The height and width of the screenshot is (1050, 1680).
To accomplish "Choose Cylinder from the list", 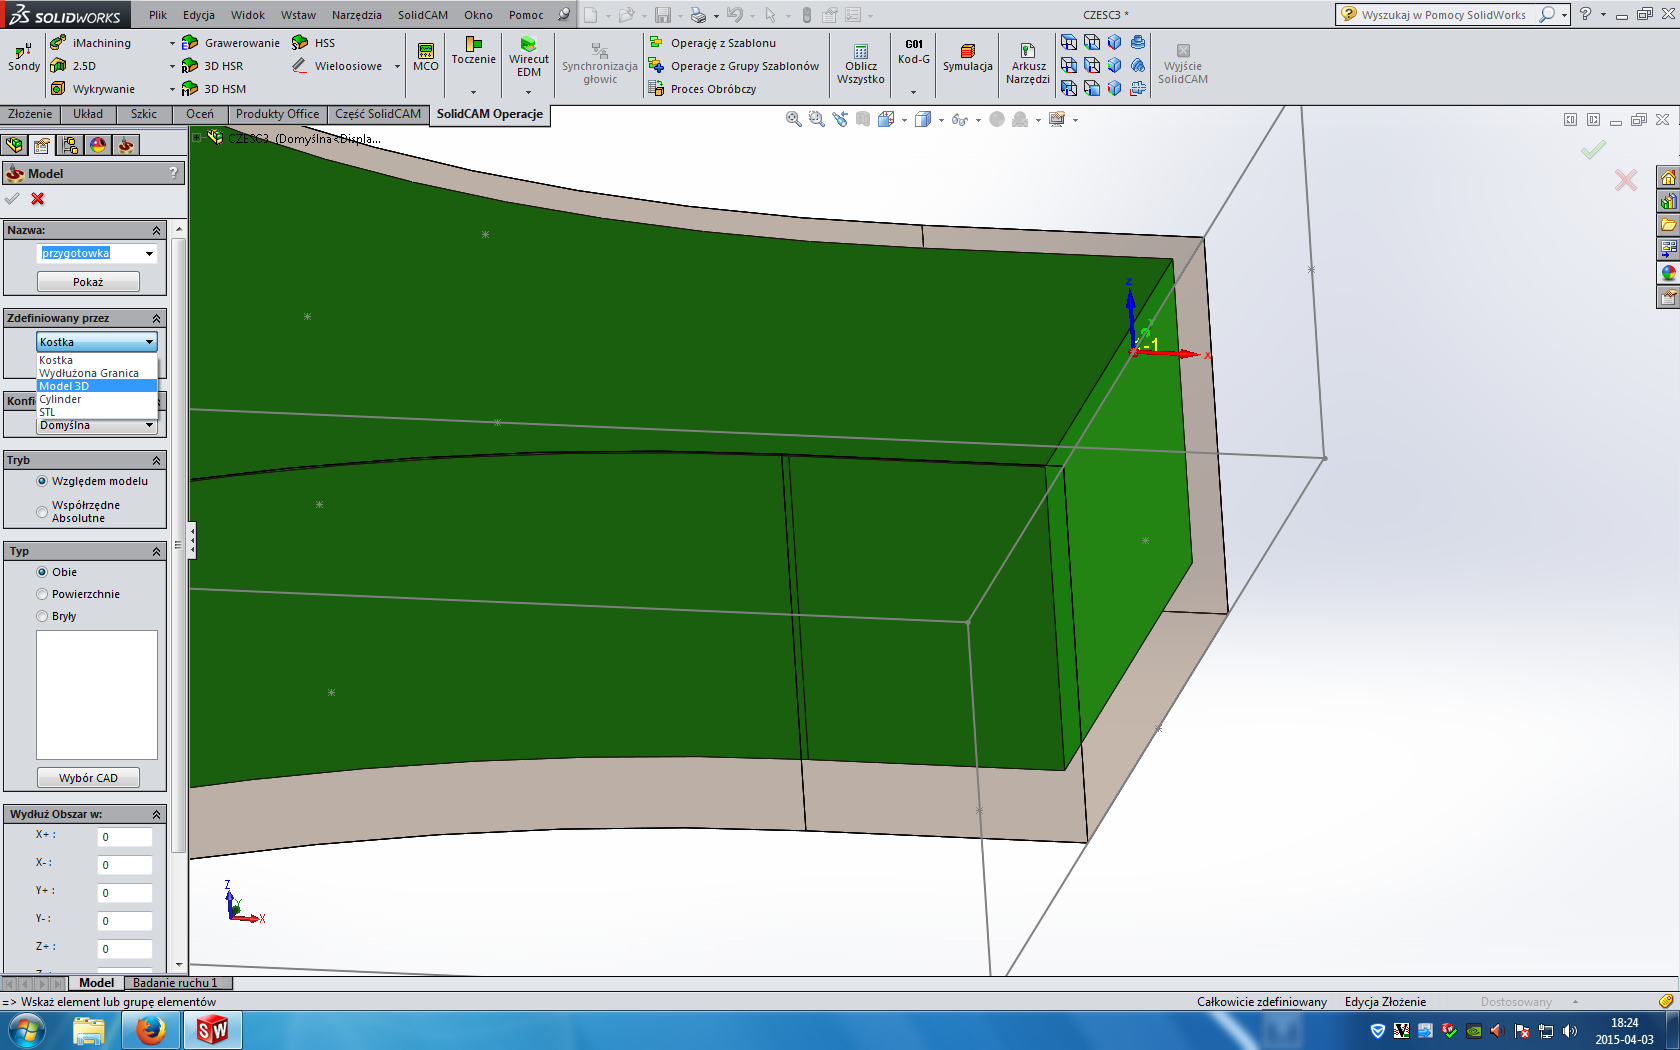I will (x=97, y=399).
